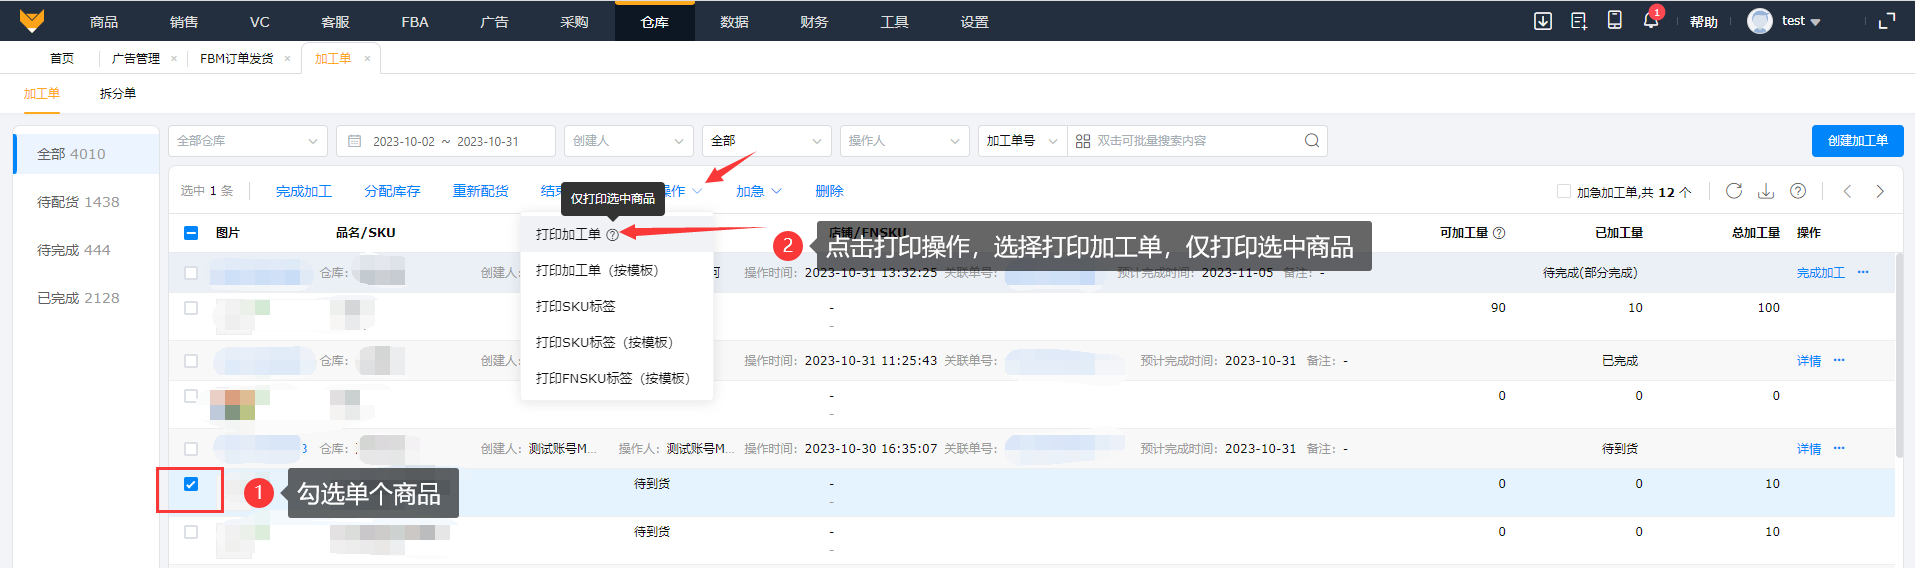Click the export download icon in table toolbar
Viewport: 1915px width, 568px height.
(x=1766, y=190)
